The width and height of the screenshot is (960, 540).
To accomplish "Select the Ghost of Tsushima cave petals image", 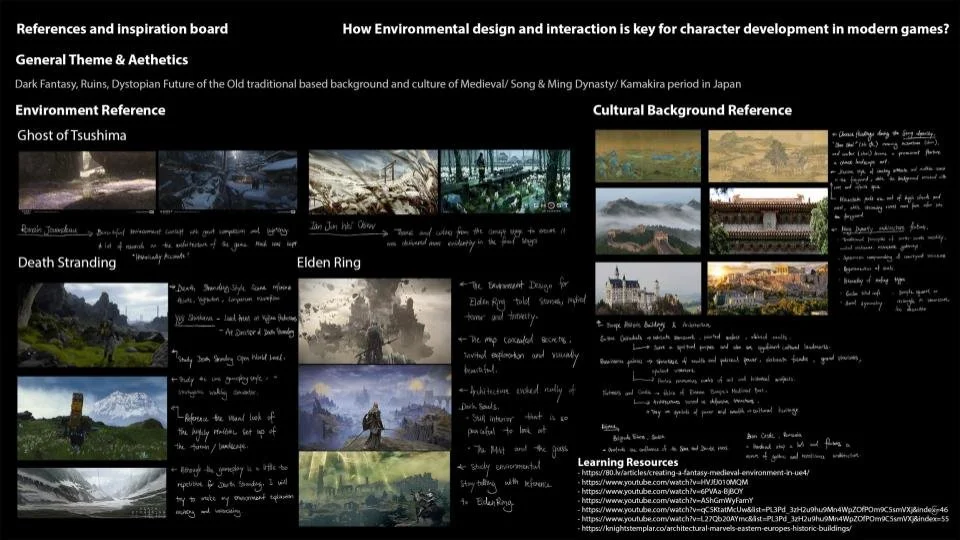I will (86, 182).
